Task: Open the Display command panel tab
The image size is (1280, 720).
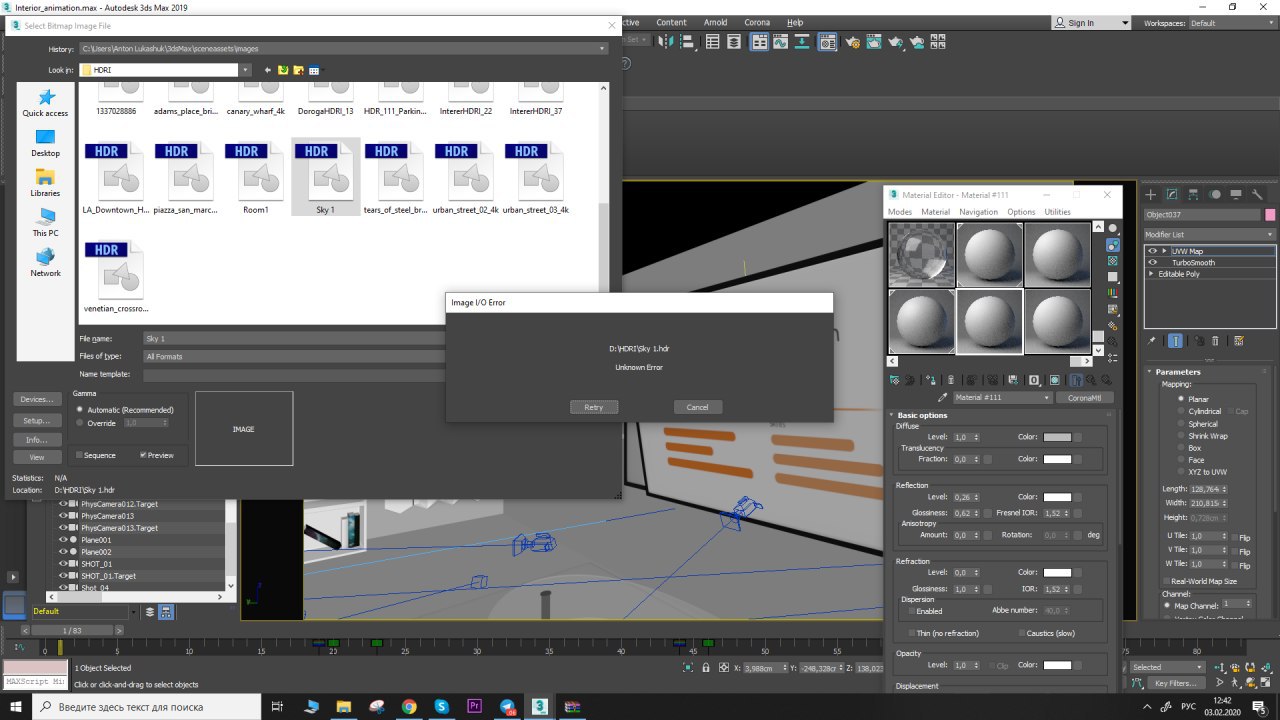Action: click(x=1236, y=195)
